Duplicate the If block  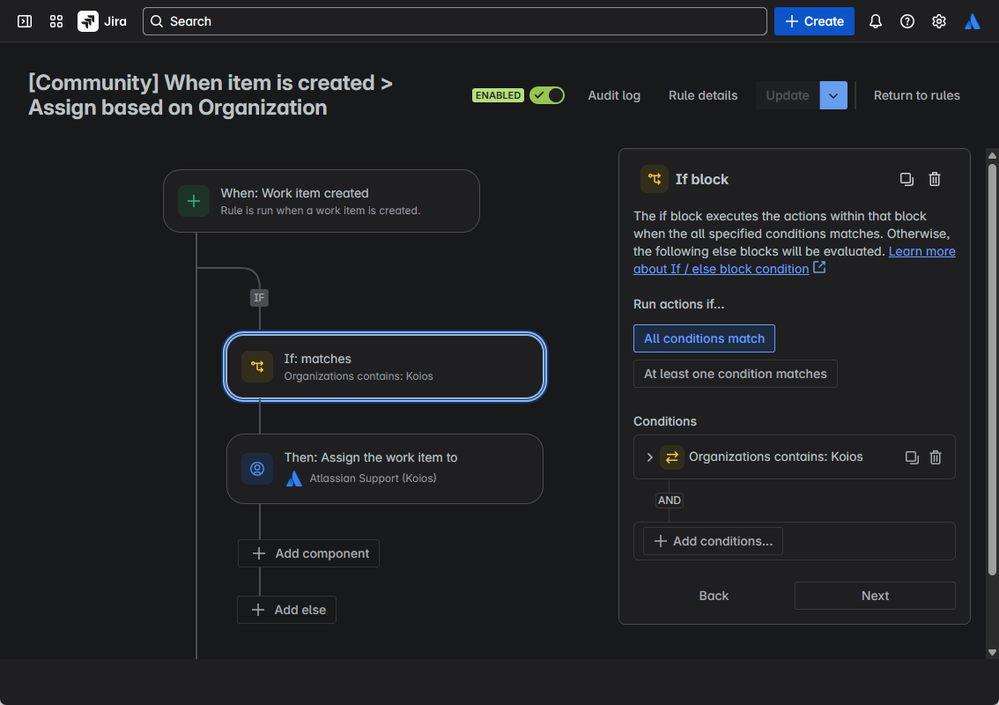click(x=907, y=180)
